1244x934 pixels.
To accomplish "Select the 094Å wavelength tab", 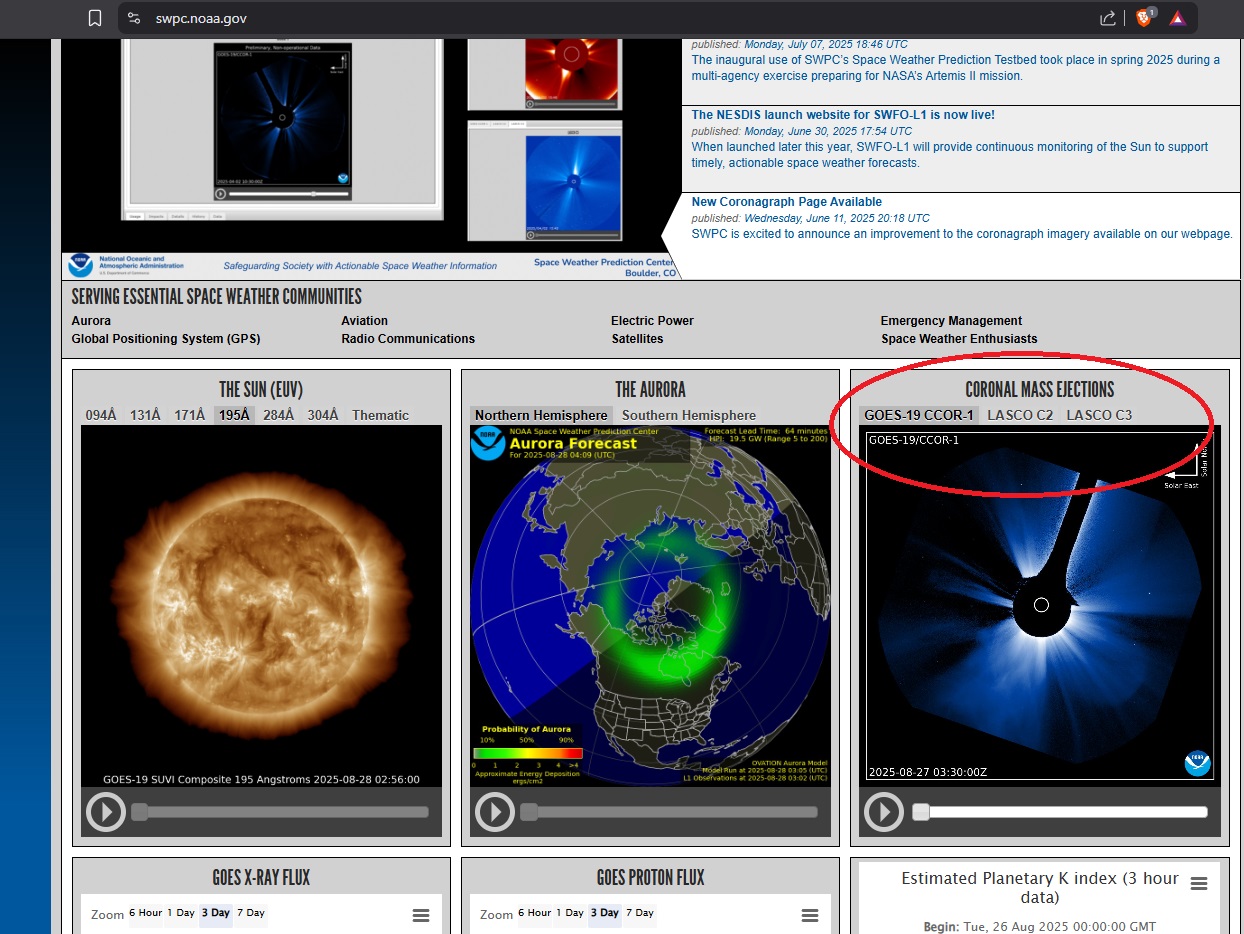I will pyautogui.click(x=102, y=415).
